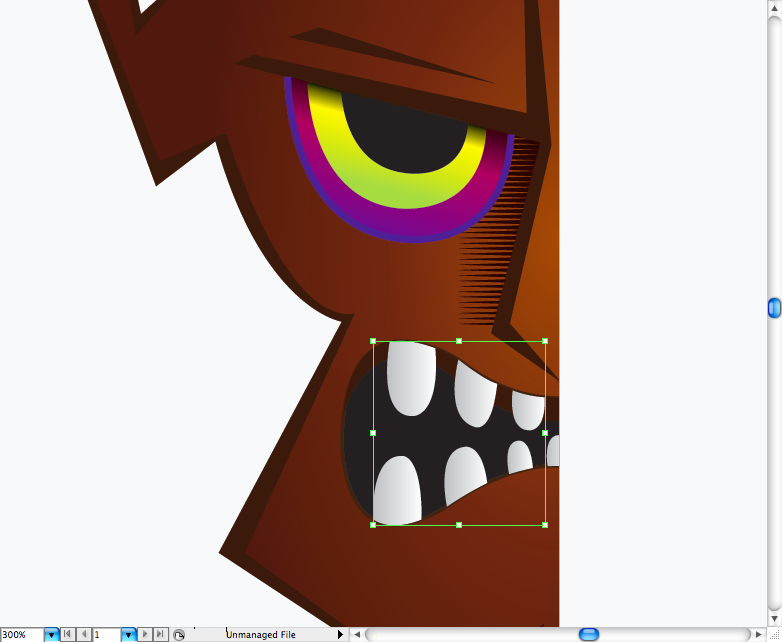Click the vertical scrollbar up arrow at top
The width and height of the screenshot is (782, 642).
click(x=775, y=8)
